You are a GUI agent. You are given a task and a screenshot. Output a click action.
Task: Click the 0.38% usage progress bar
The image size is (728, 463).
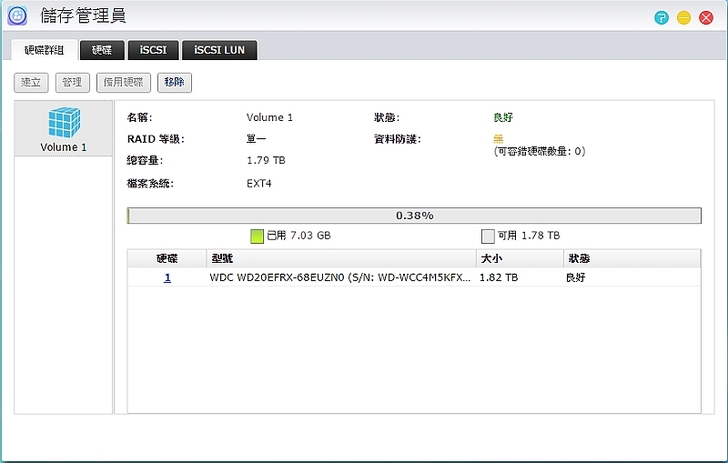(x=414, y=215)
